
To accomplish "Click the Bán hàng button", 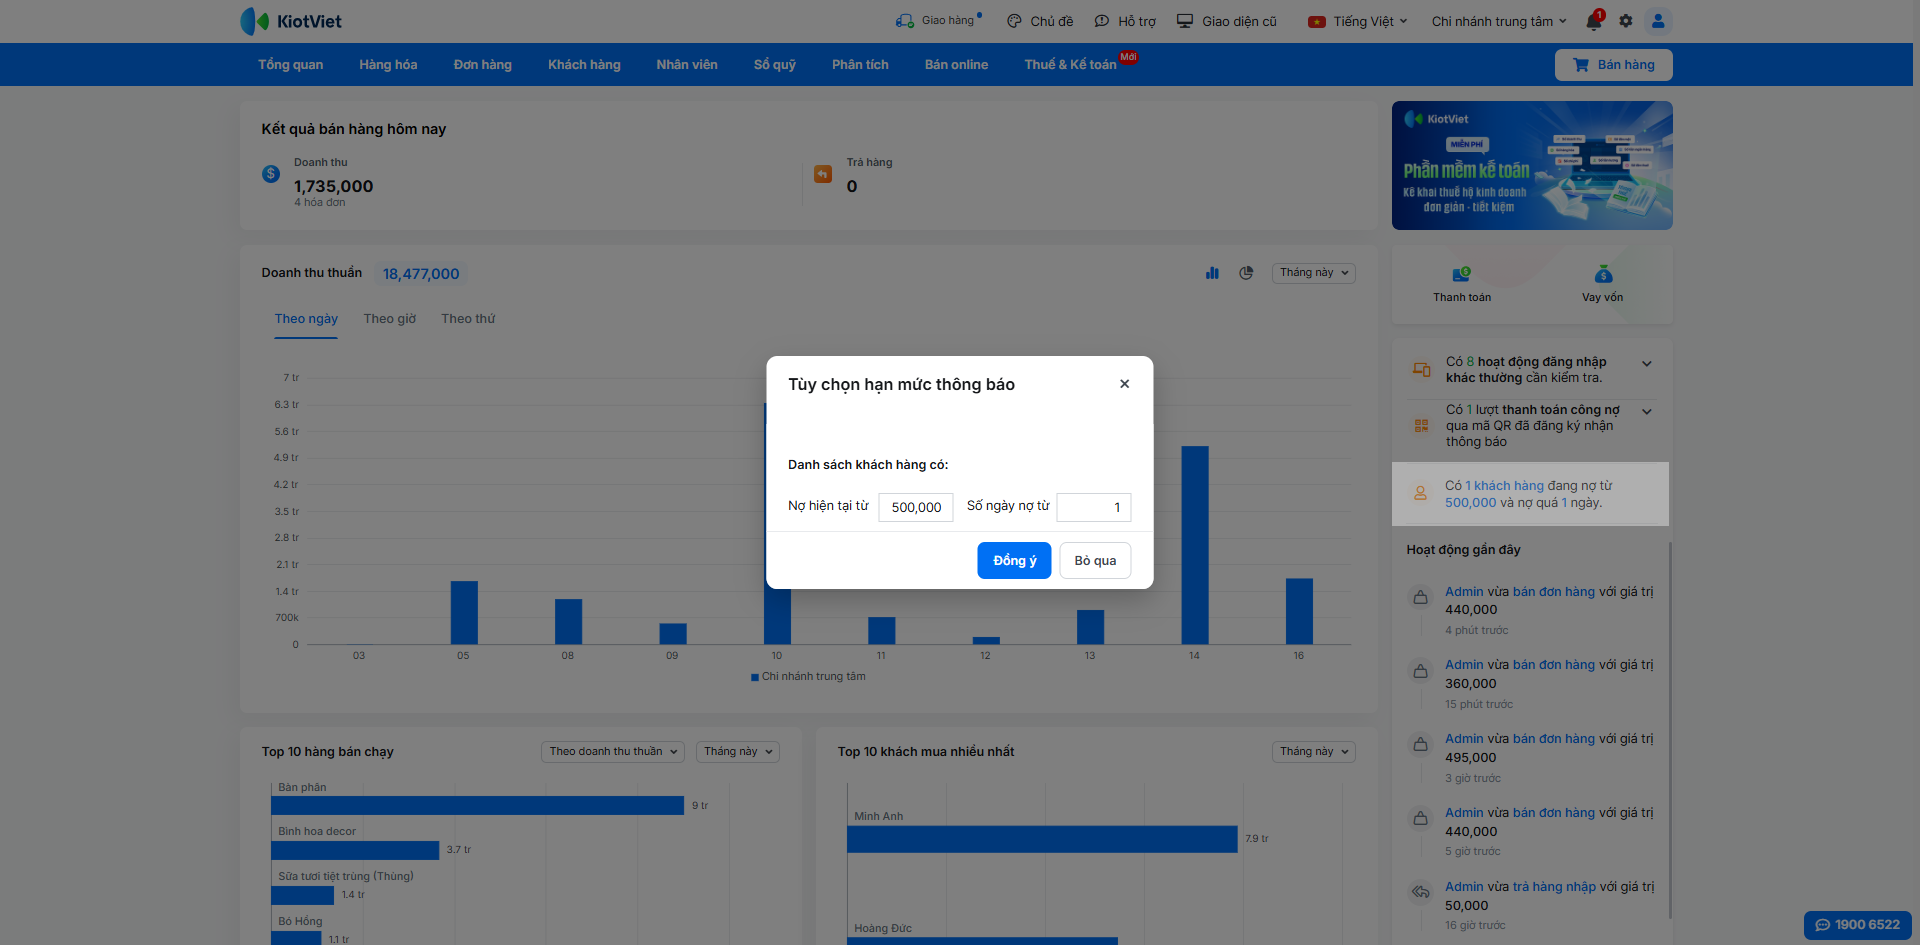I will tap(1613, 65).
